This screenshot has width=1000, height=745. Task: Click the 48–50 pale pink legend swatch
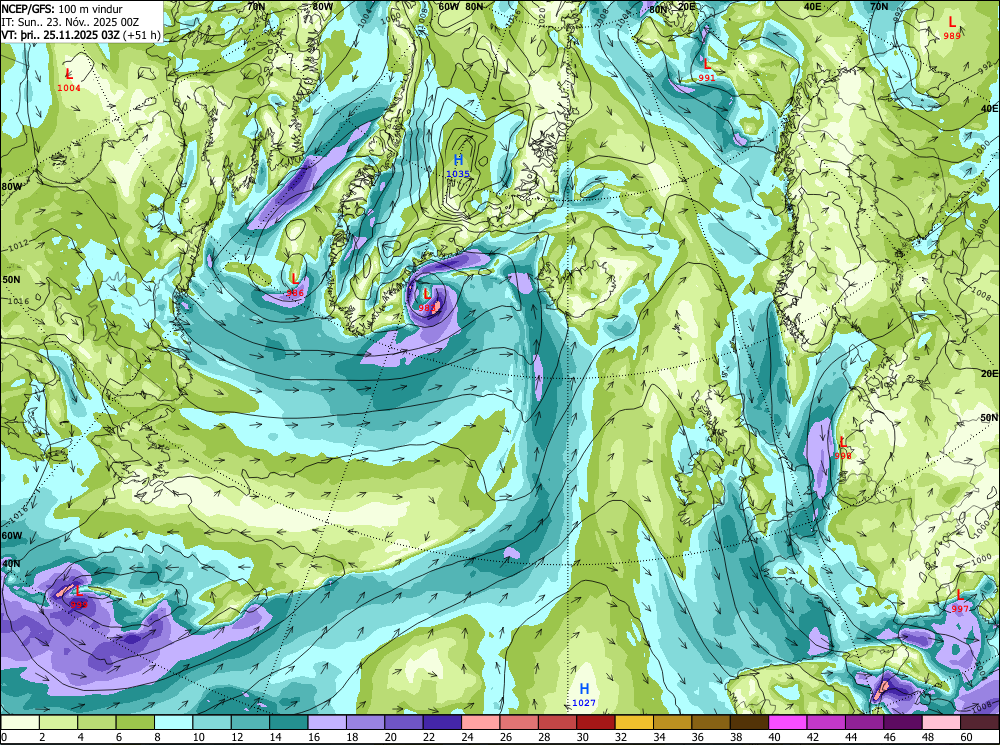pos(941,722)
